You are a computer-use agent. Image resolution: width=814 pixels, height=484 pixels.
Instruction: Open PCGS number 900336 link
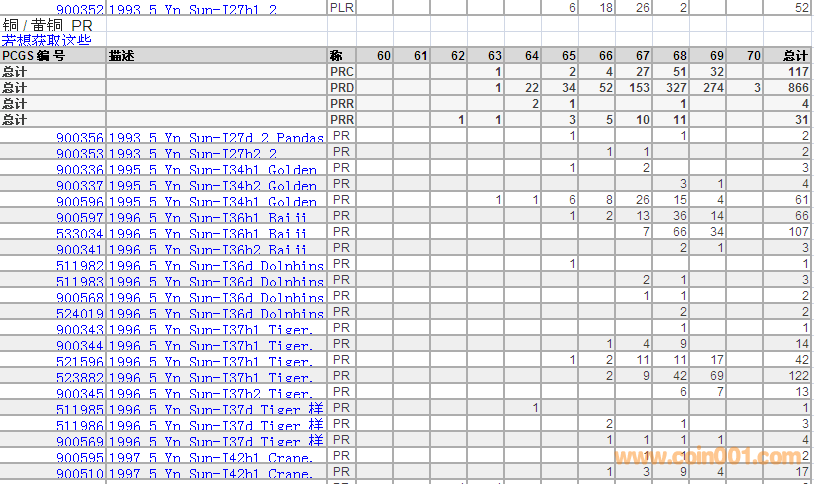click(80, 169)
